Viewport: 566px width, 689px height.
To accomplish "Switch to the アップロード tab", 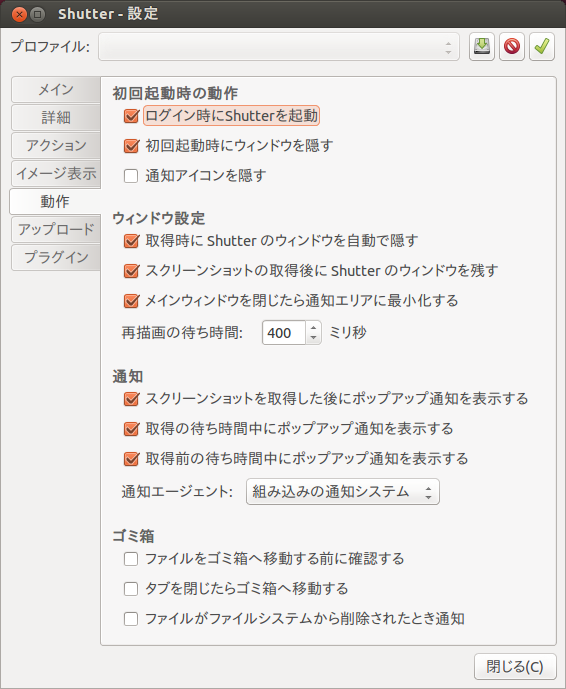I will click(x=56, y=229).
